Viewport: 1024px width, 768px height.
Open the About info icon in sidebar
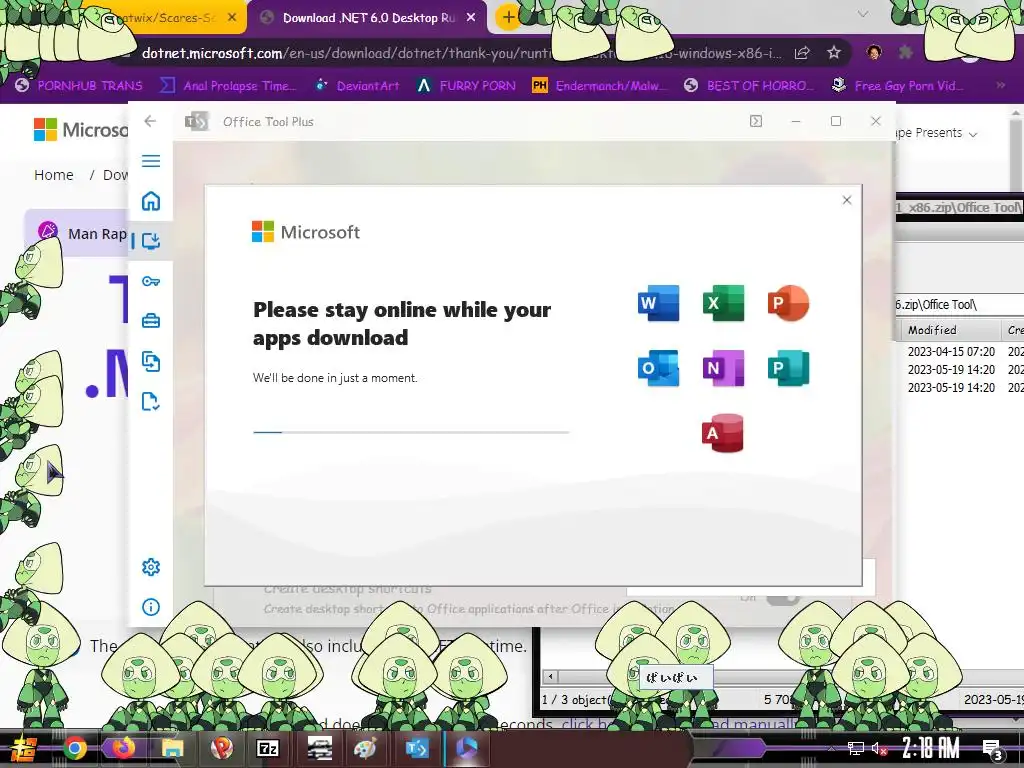pyautogui.click(x=151, y=607)
